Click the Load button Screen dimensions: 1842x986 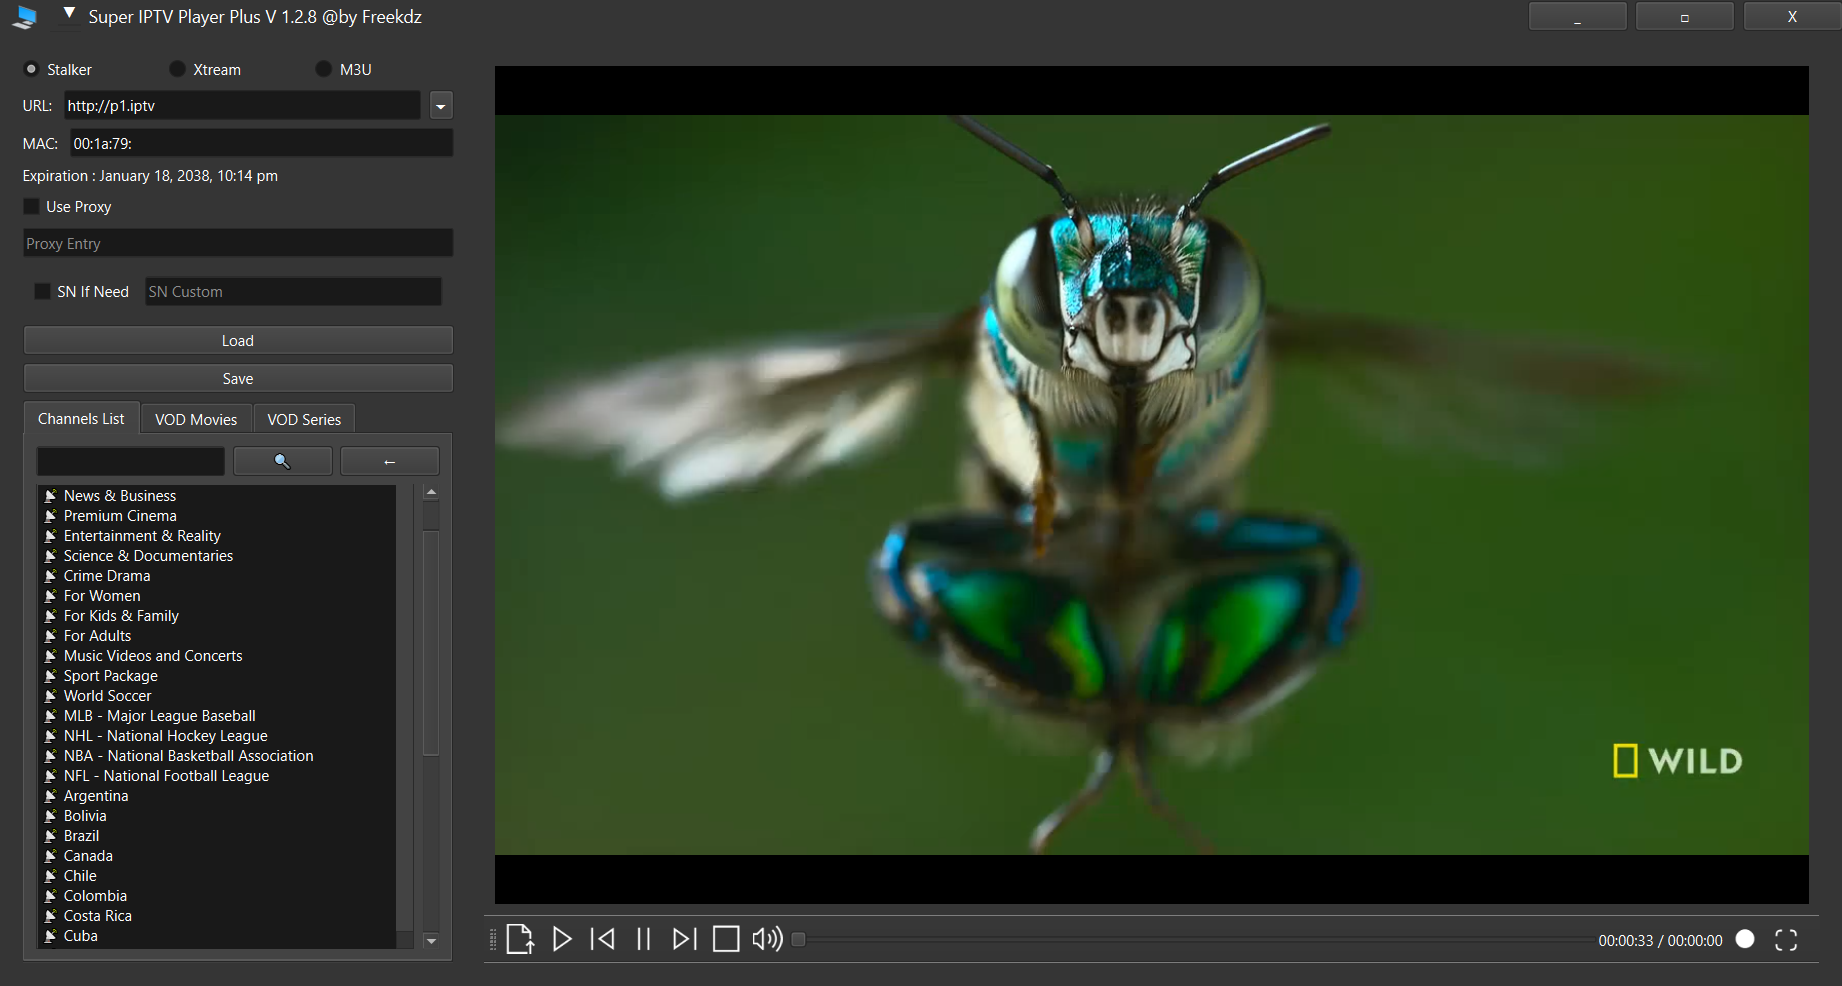(x=238, y=341)
